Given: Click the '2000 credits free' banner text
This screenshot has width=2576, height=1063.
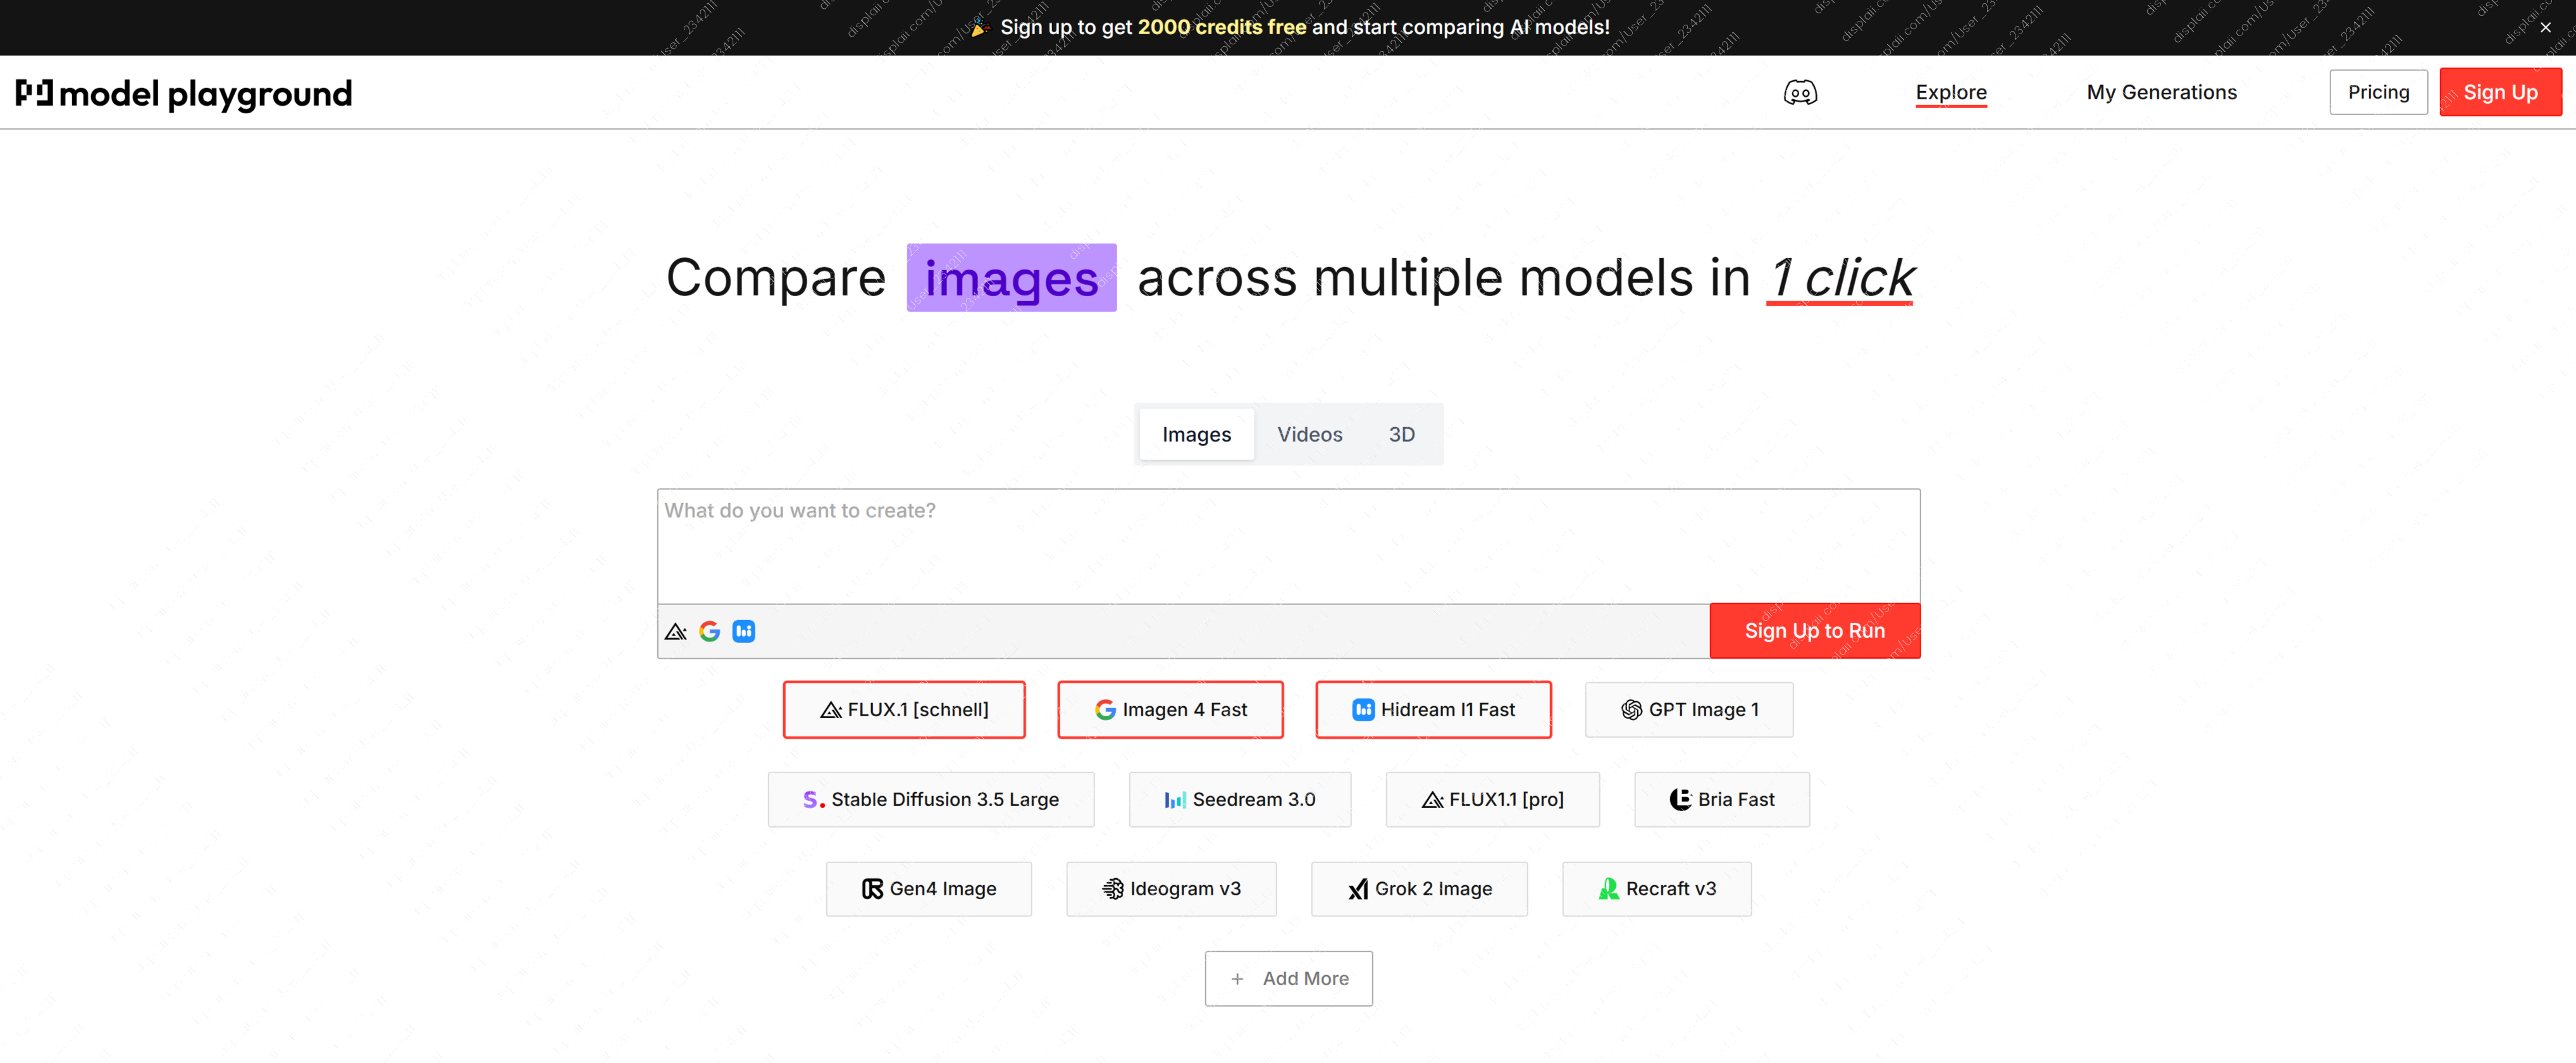Looking at the screenshot, I should tap(1221, 28).
